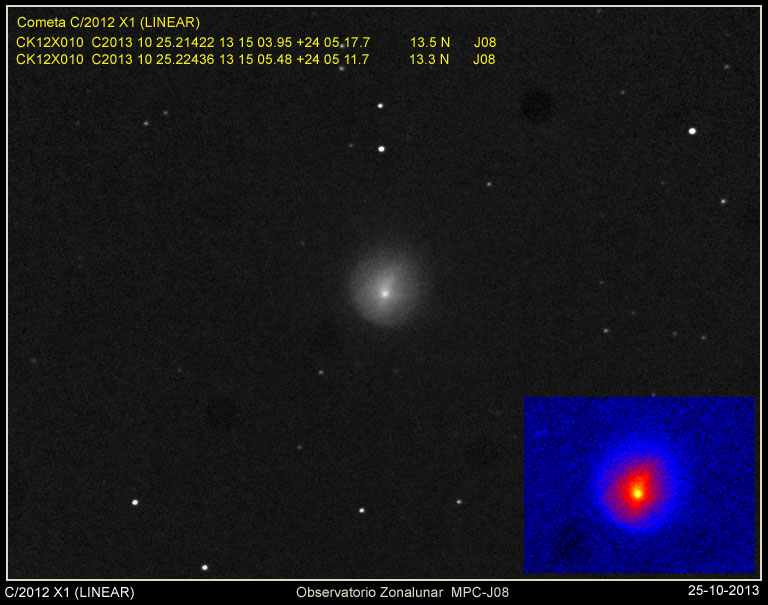This screenshot has height=605, width=768.
Task: Open the false-color inset image
Action: click(639, 485)
